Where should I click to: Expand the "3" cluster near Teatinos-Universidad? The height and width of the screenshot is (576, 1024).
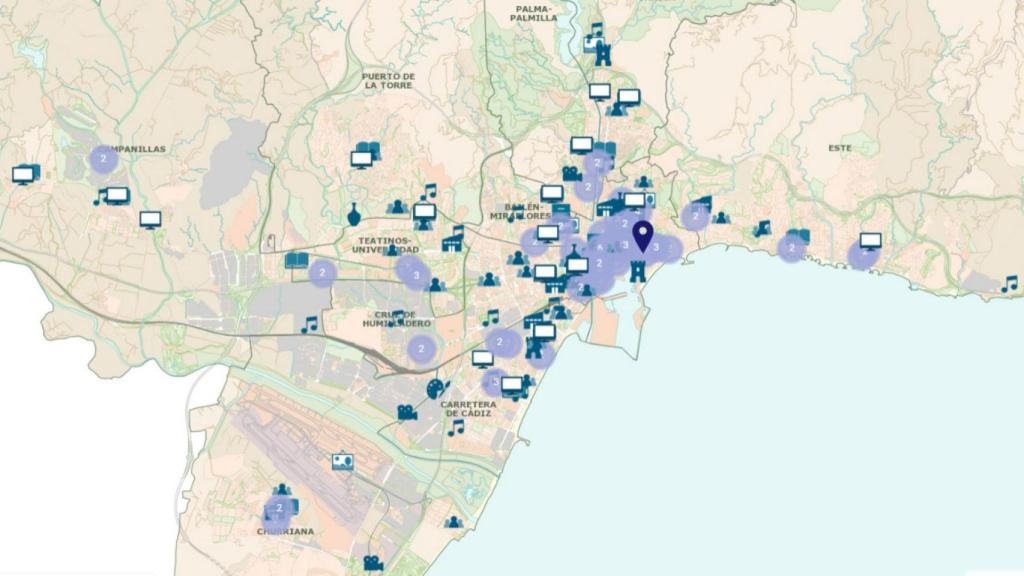click(x=417, y=276)
